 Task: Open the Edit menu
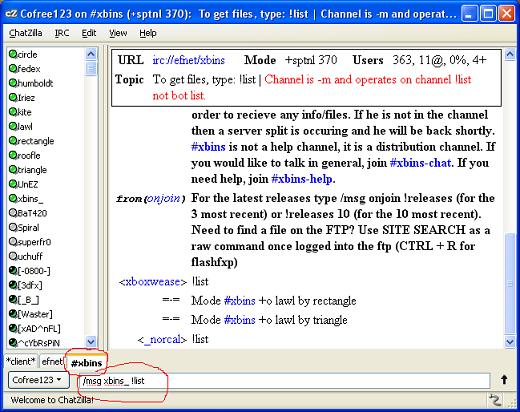[89, 33]
